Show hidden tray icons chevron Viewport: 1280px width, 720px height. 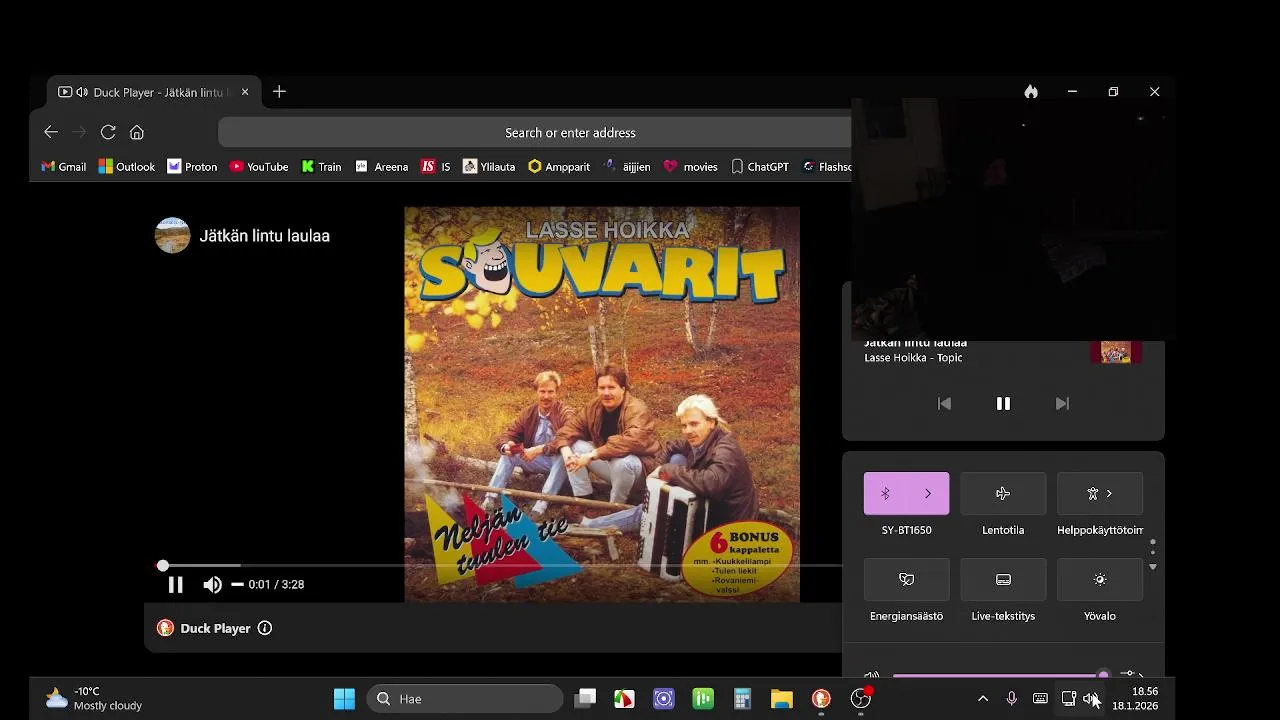click(x=983, y=699)
